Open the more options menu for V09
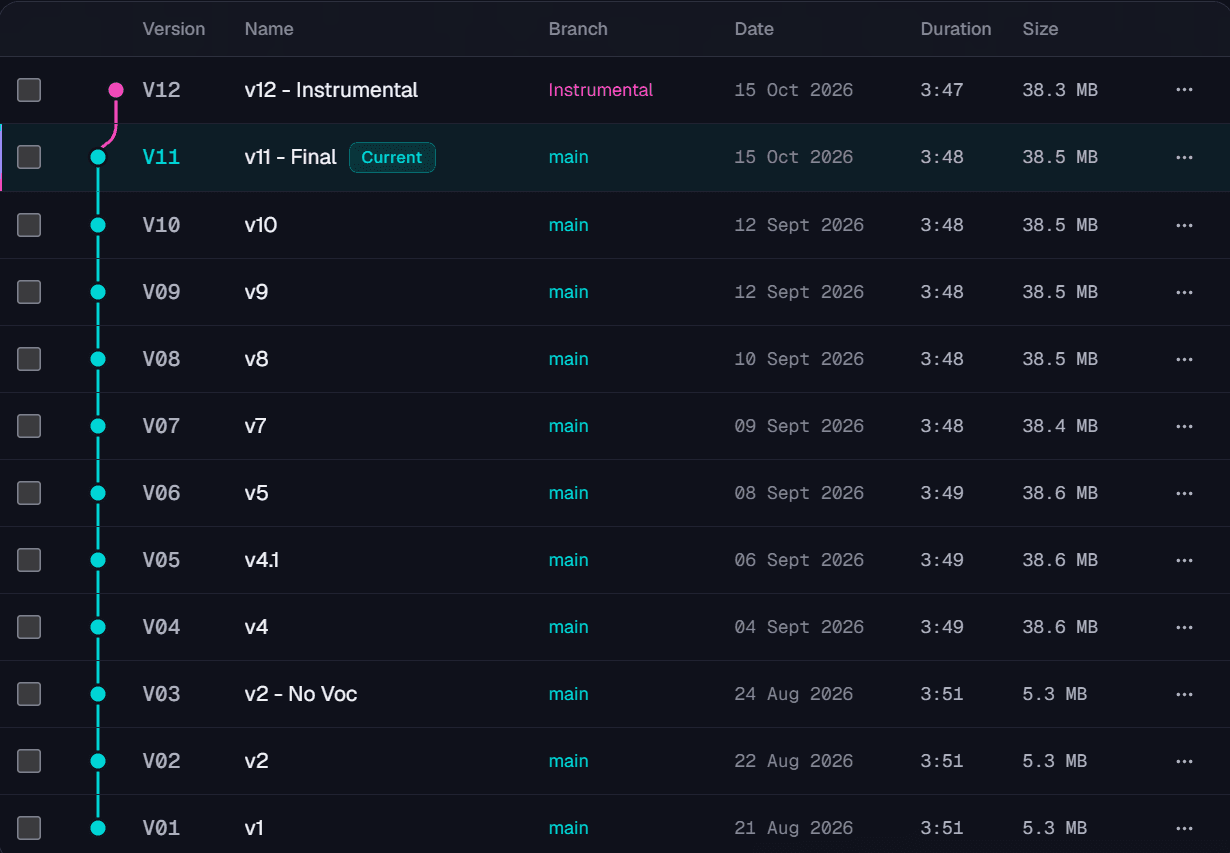1230x853 pixels. point(1185,292)
